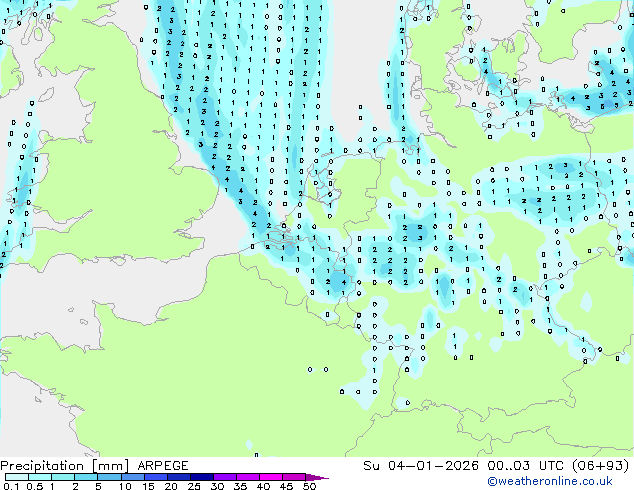The width and height of the screenshot is (634, 490).
Task: Click the 'Precipitation [mm]' title text
Action: [65, 466]
